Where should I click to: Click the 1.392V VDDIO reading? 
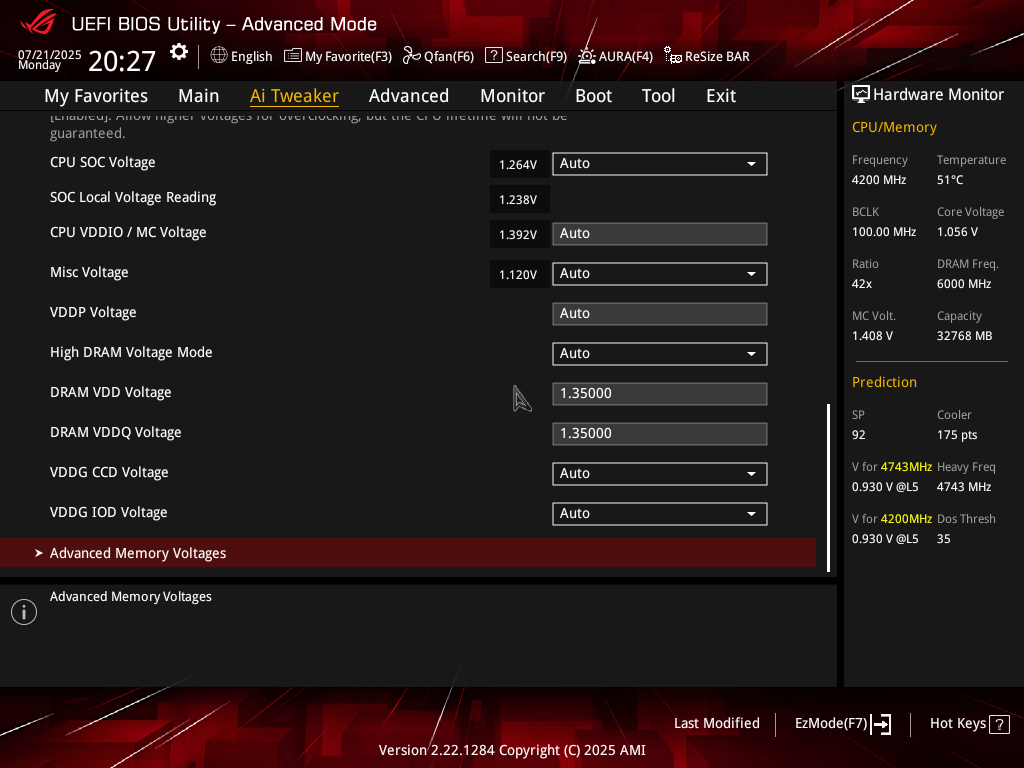[519, 234]
